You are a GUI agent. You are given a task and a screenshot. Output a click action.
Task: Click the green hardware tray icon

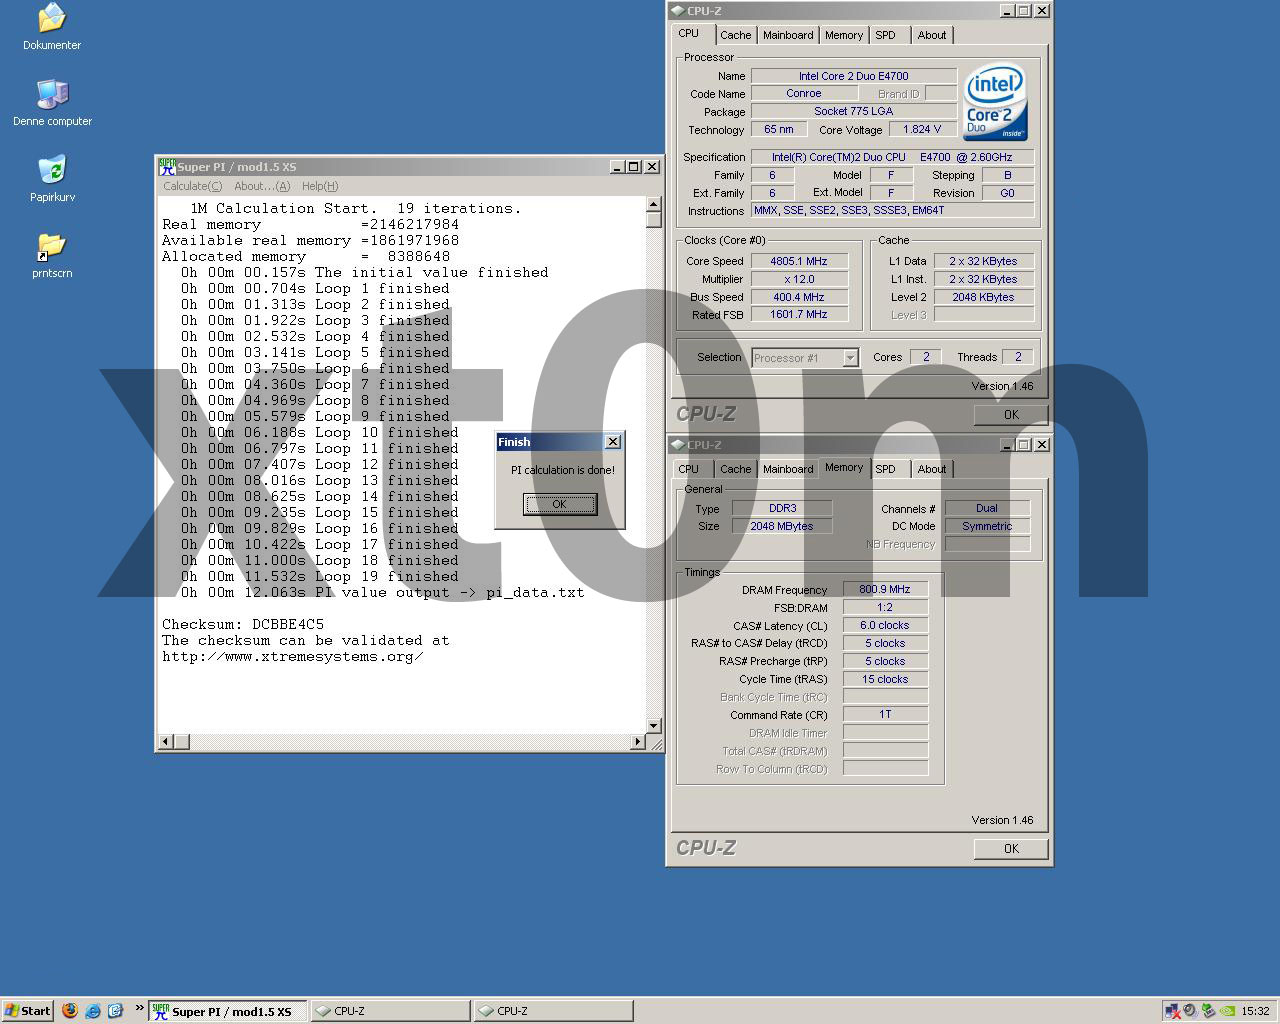click(1208, 1011)
